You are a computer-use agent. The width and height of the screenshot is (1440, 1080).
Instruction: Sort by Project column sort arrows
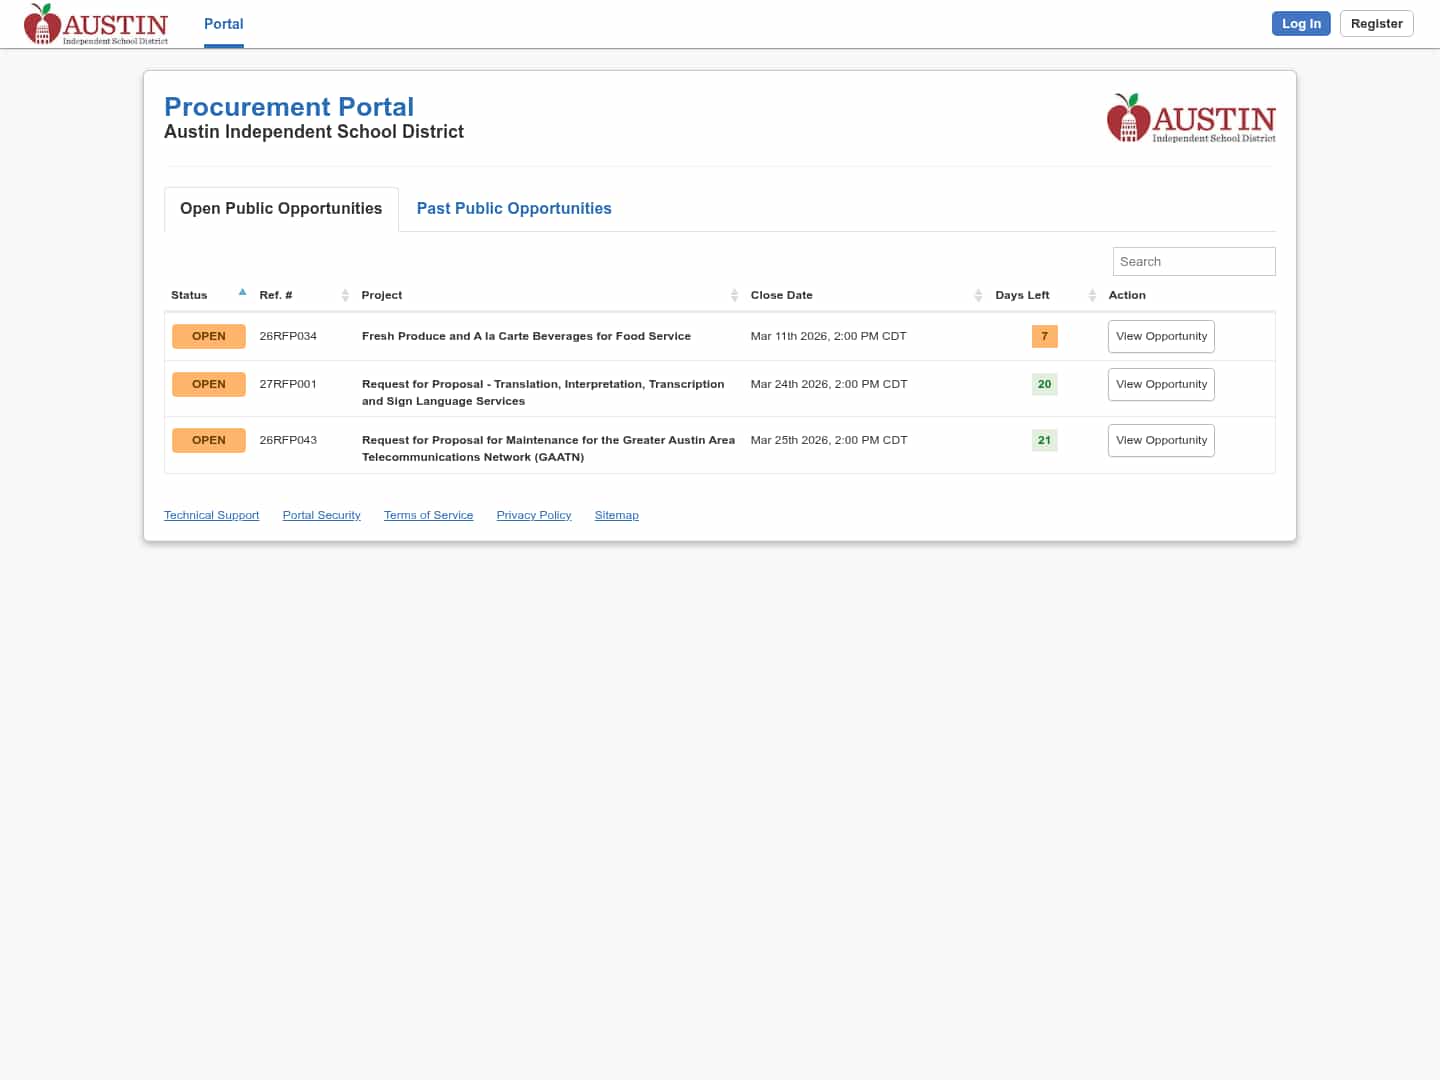[x=734, y=295]
